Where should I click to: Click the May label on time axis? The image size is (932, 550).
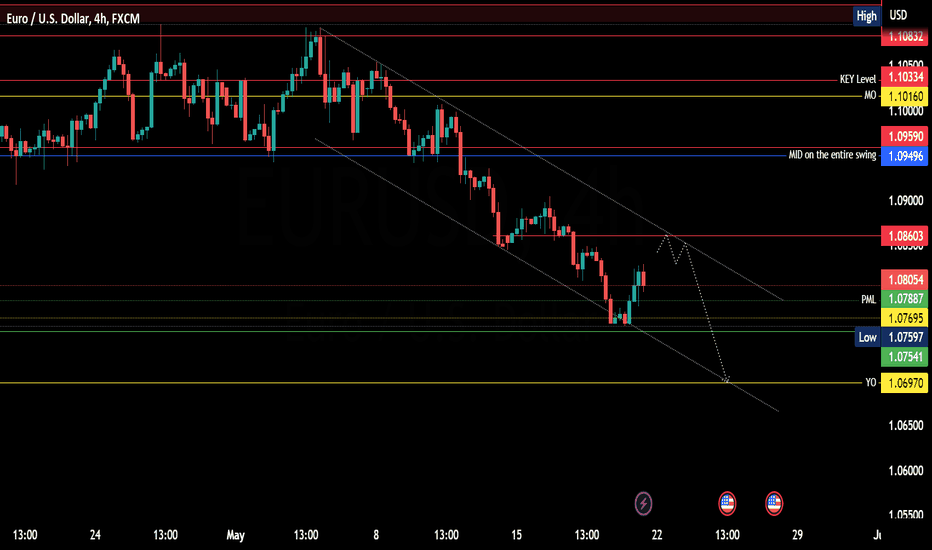coord(235,535)
